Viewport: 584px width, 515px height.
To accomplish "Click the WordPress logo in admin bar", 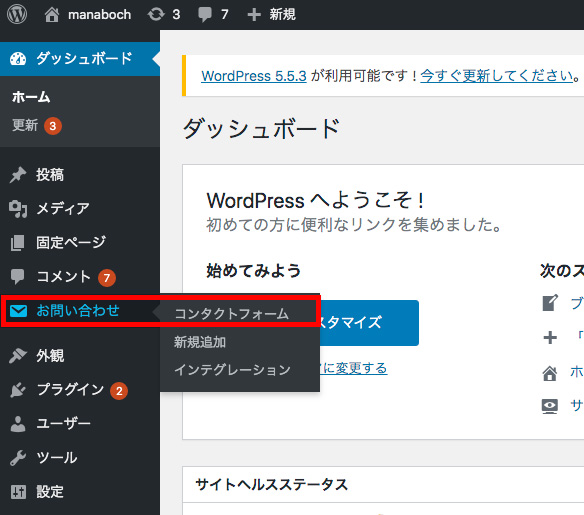I will pos(17,15).
